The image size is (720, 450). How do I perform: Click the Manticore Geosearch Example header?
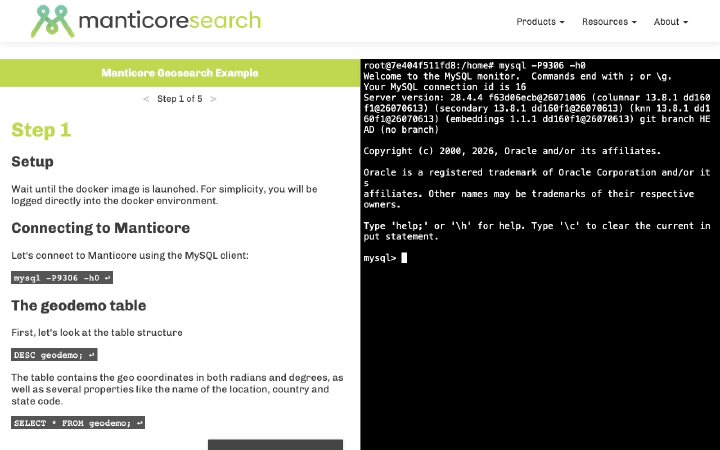click(x=180, y=73)
